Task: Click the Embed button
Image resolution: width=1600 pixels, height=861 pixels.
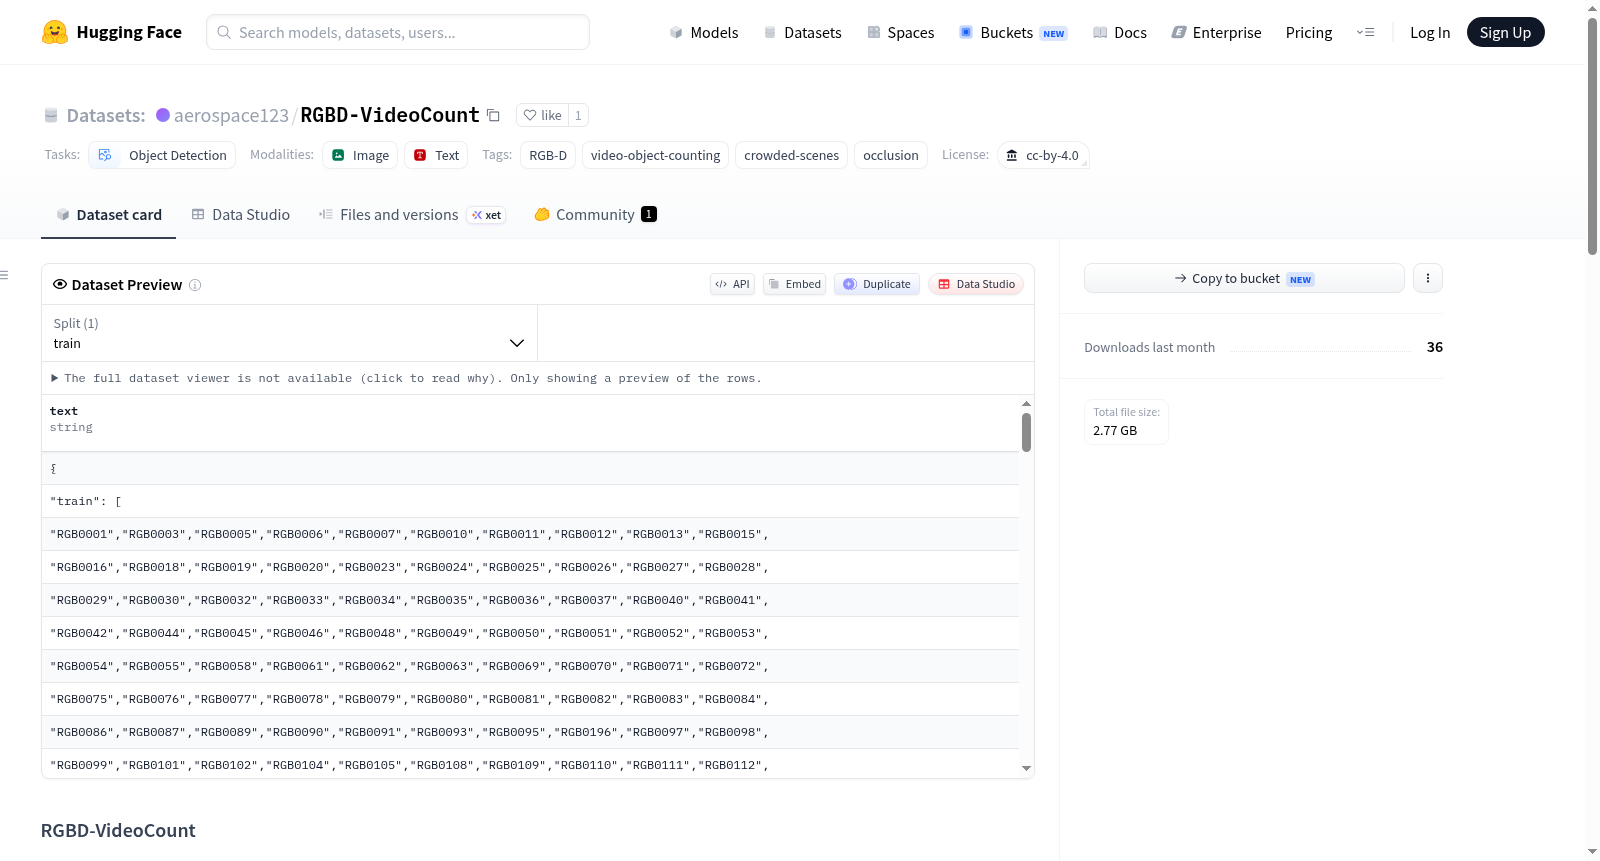Action: tap(795, 284)
